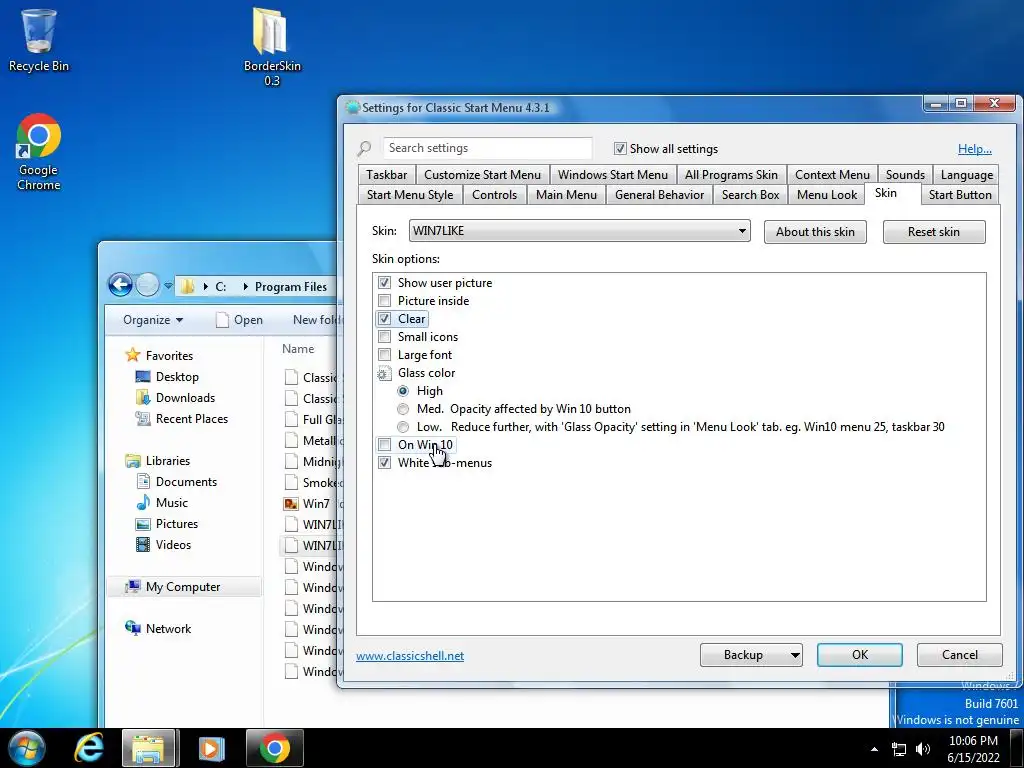Image resolution: width=1024 pixels, height=768 pixels.
Task: Go back in Explorer window
Action: [x=120, y=285]
